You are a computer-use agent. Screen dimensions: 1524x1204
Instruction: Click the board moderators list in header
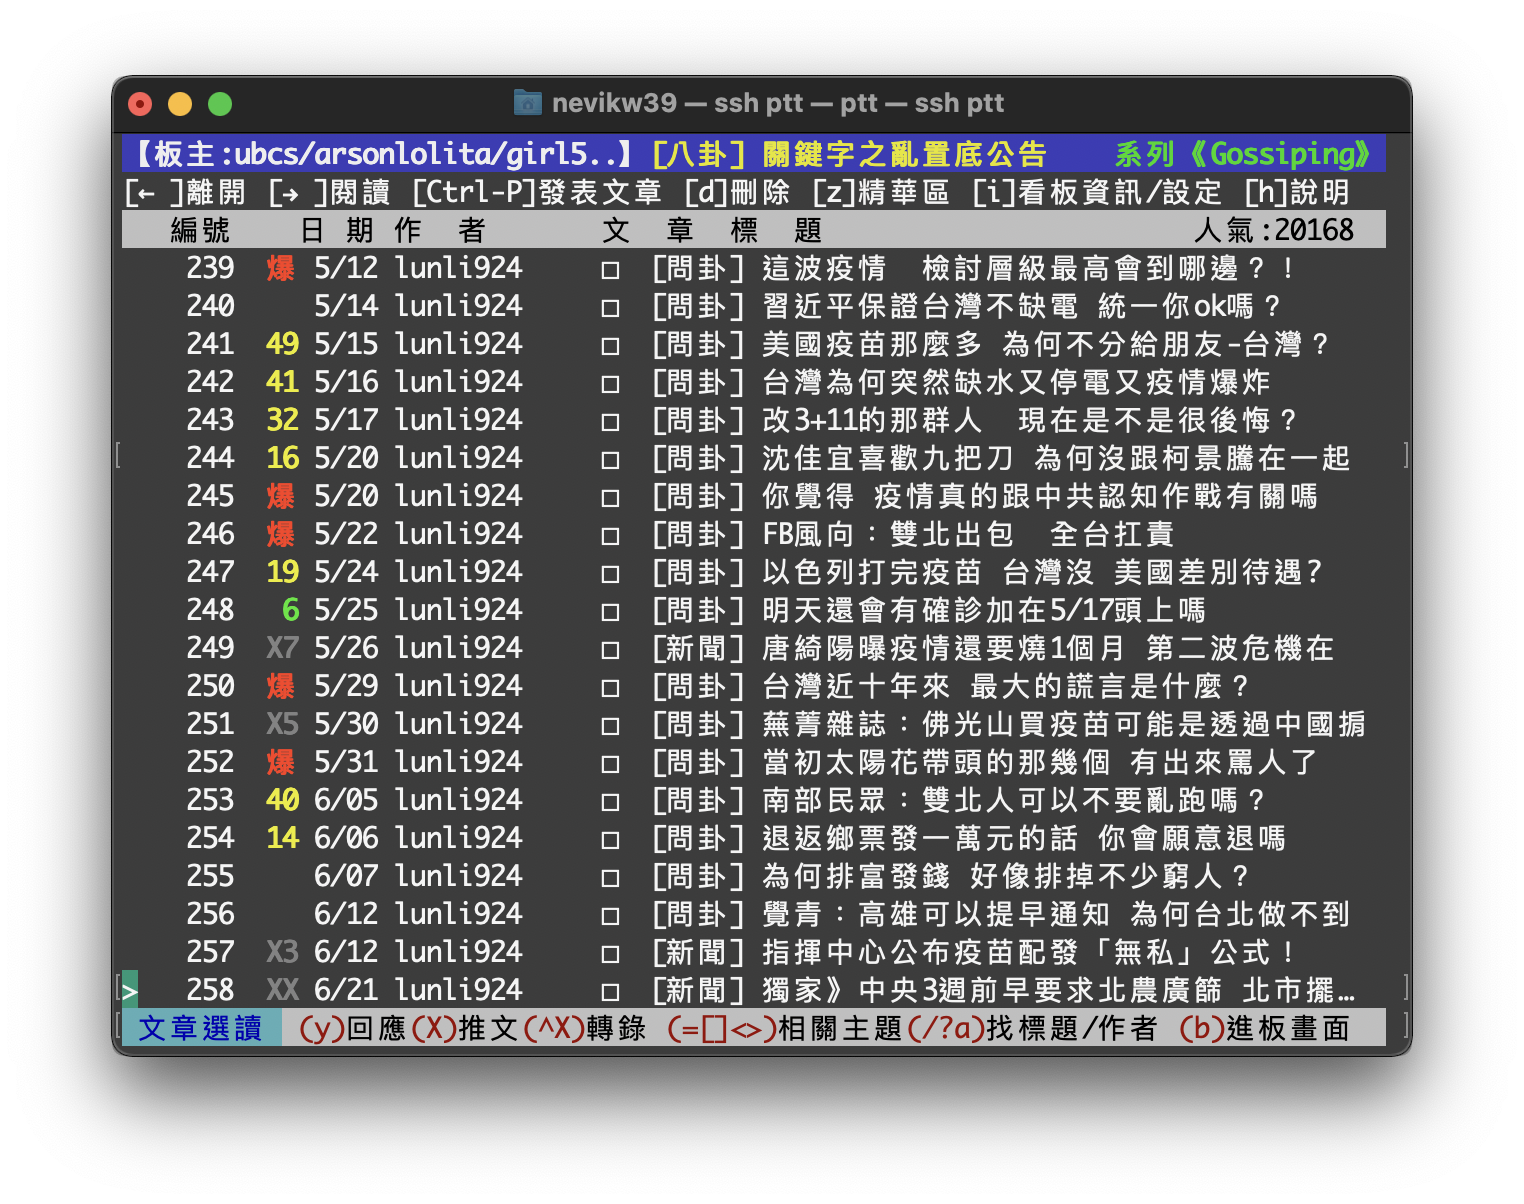[x=381, y=154]
